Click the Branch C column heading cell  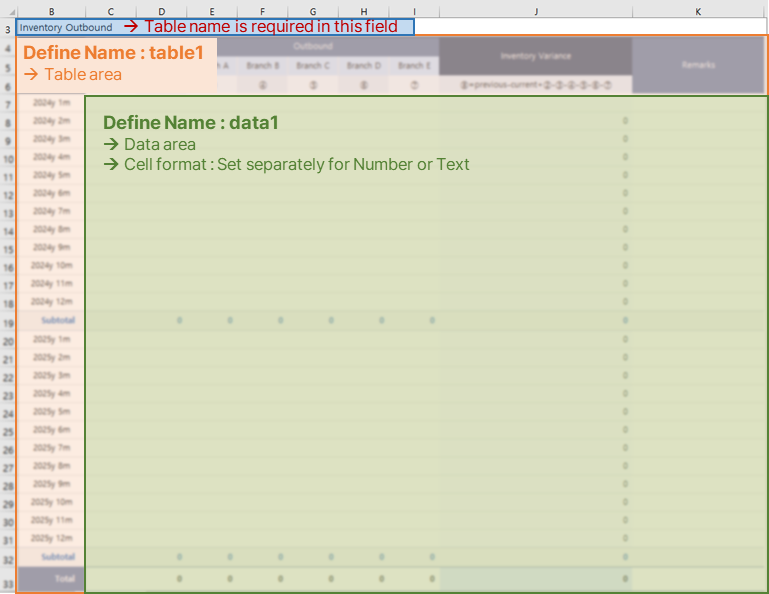[x=313, y=66]
